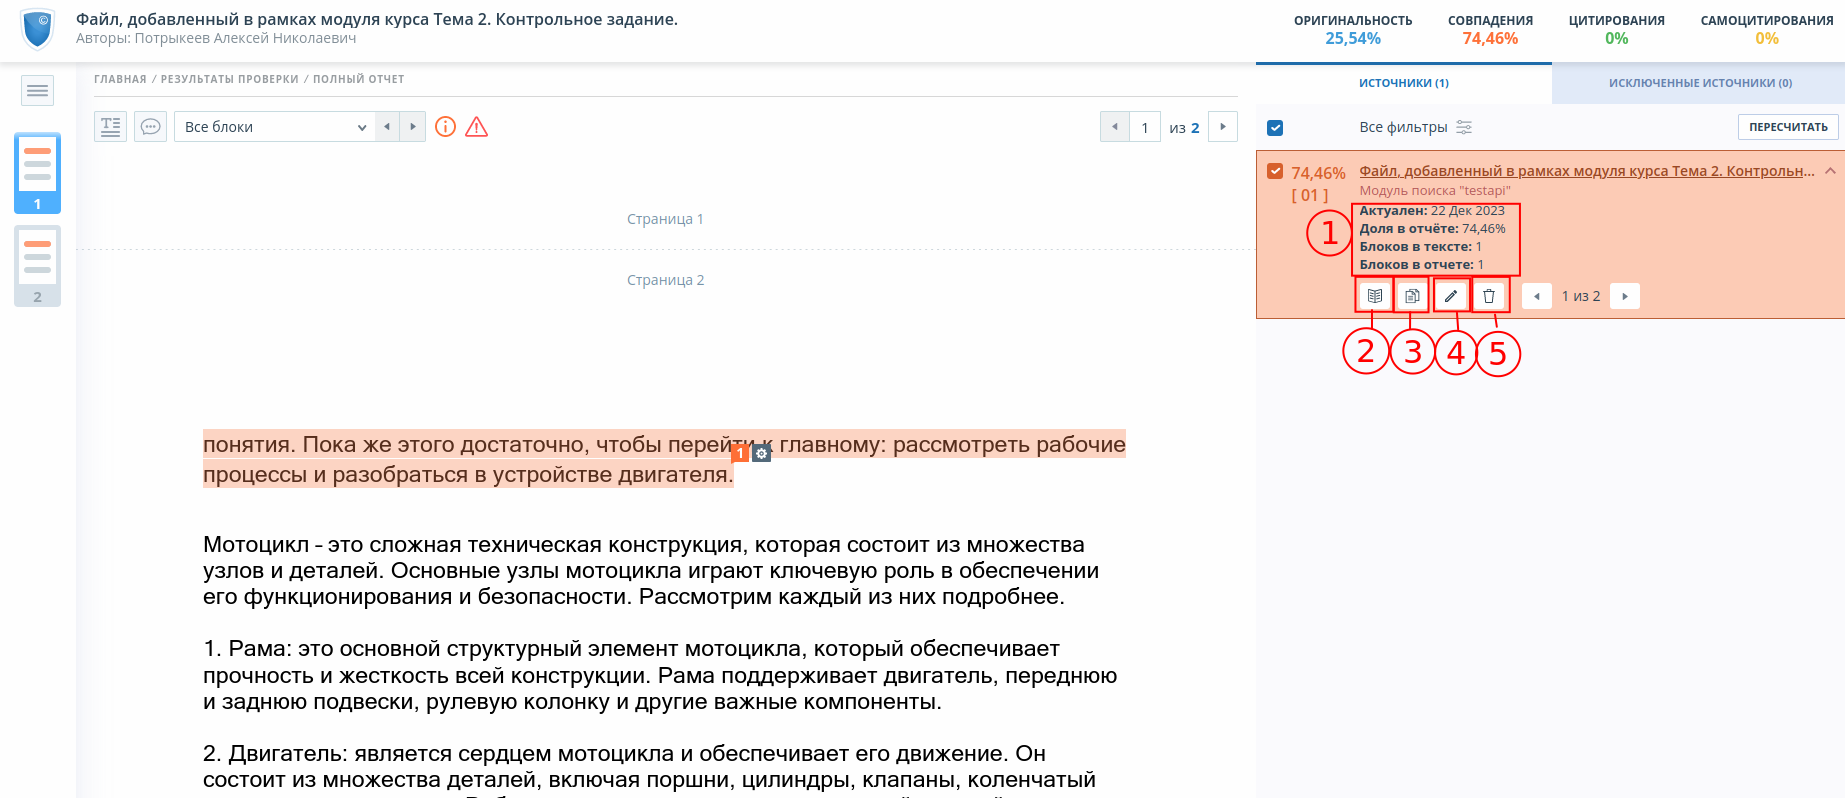Screen dimensions: 1845x798
Task: Go to previous source block arrow
Action: (1537, 296)
